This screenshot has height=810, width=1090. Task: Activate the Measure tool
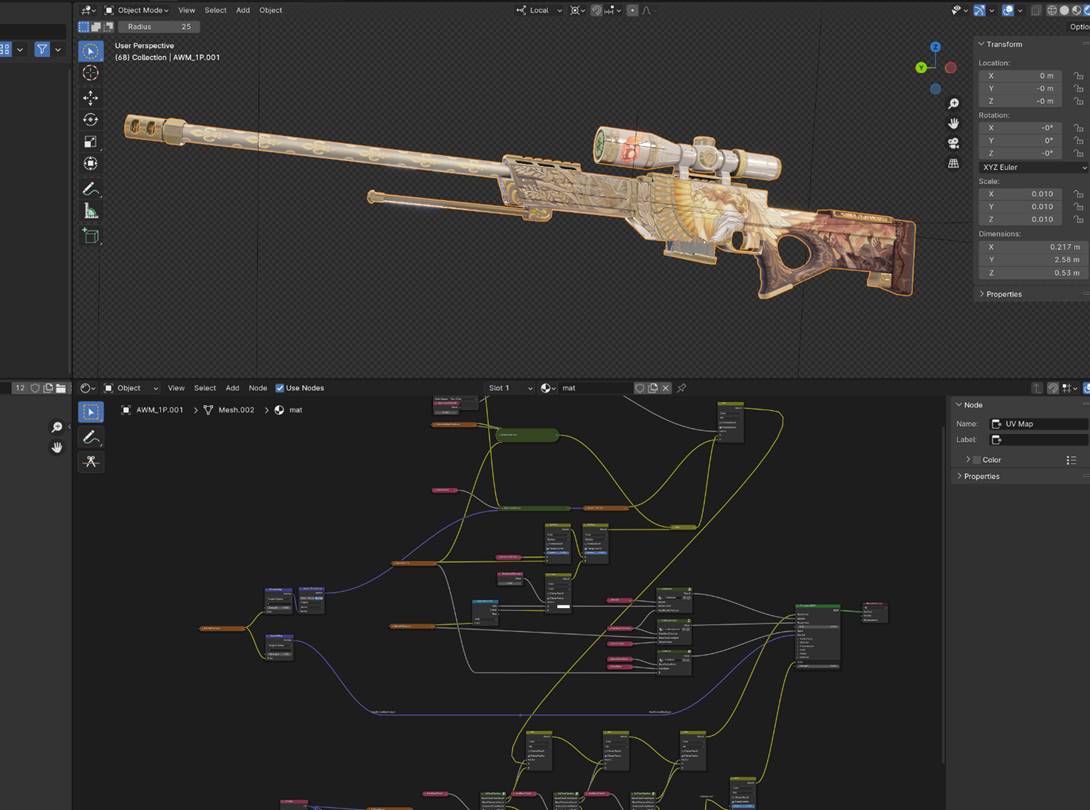[x=90, y=211]
